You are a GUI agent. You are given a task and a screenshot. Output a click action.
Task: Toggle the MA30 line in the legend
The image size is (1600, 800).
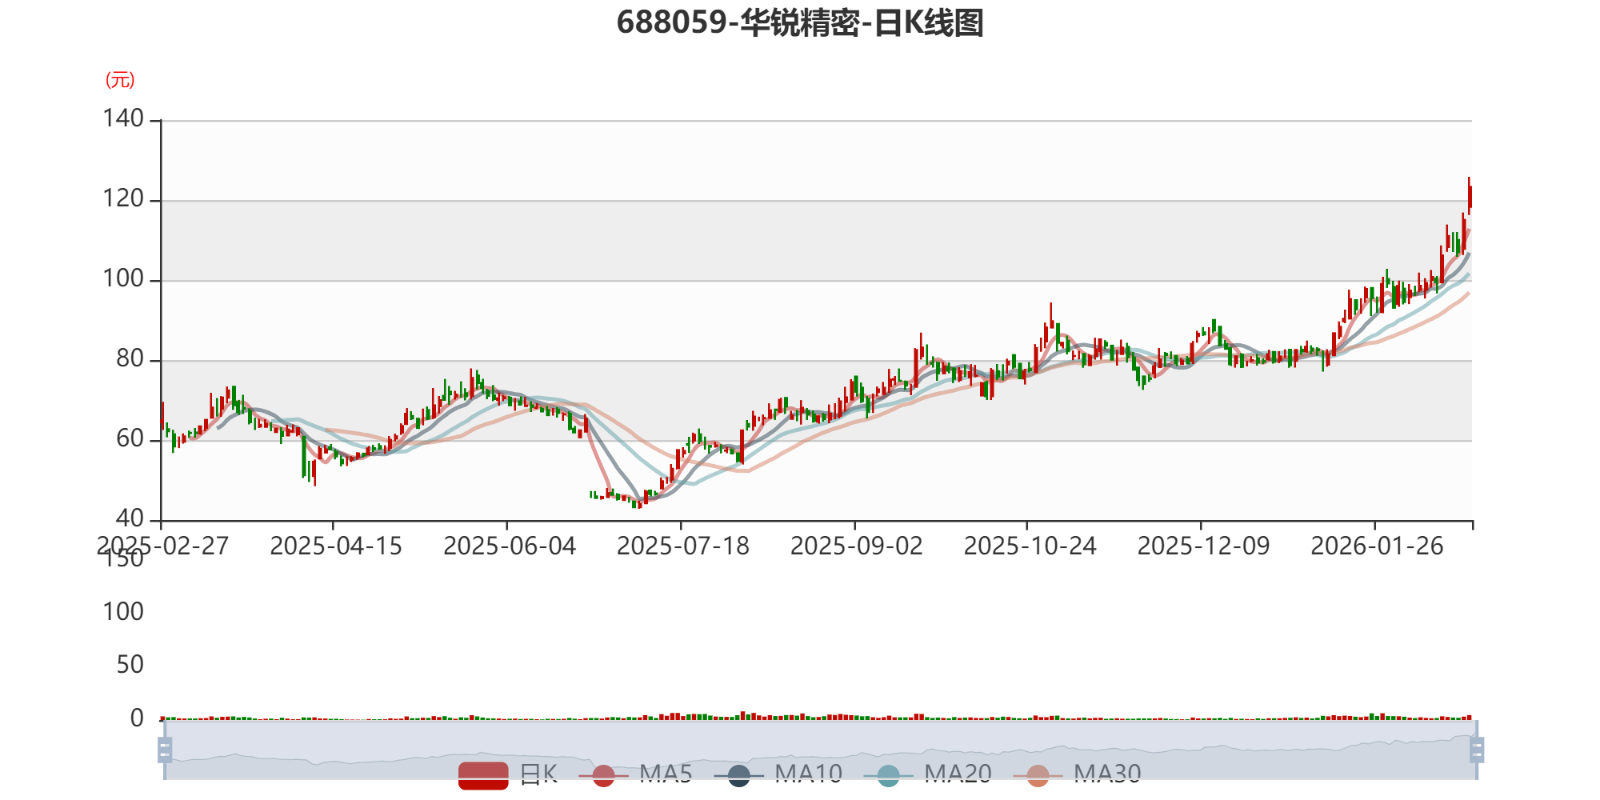pyautogui.click(x=1077, y=774)
